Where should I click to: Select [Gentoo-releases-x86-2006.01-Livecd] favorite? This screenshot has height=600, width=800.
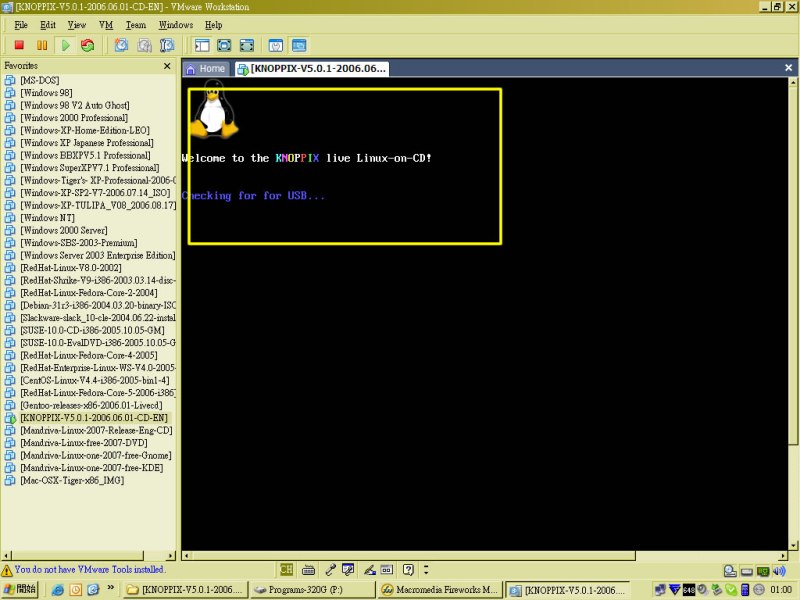(x=91, y=405)
